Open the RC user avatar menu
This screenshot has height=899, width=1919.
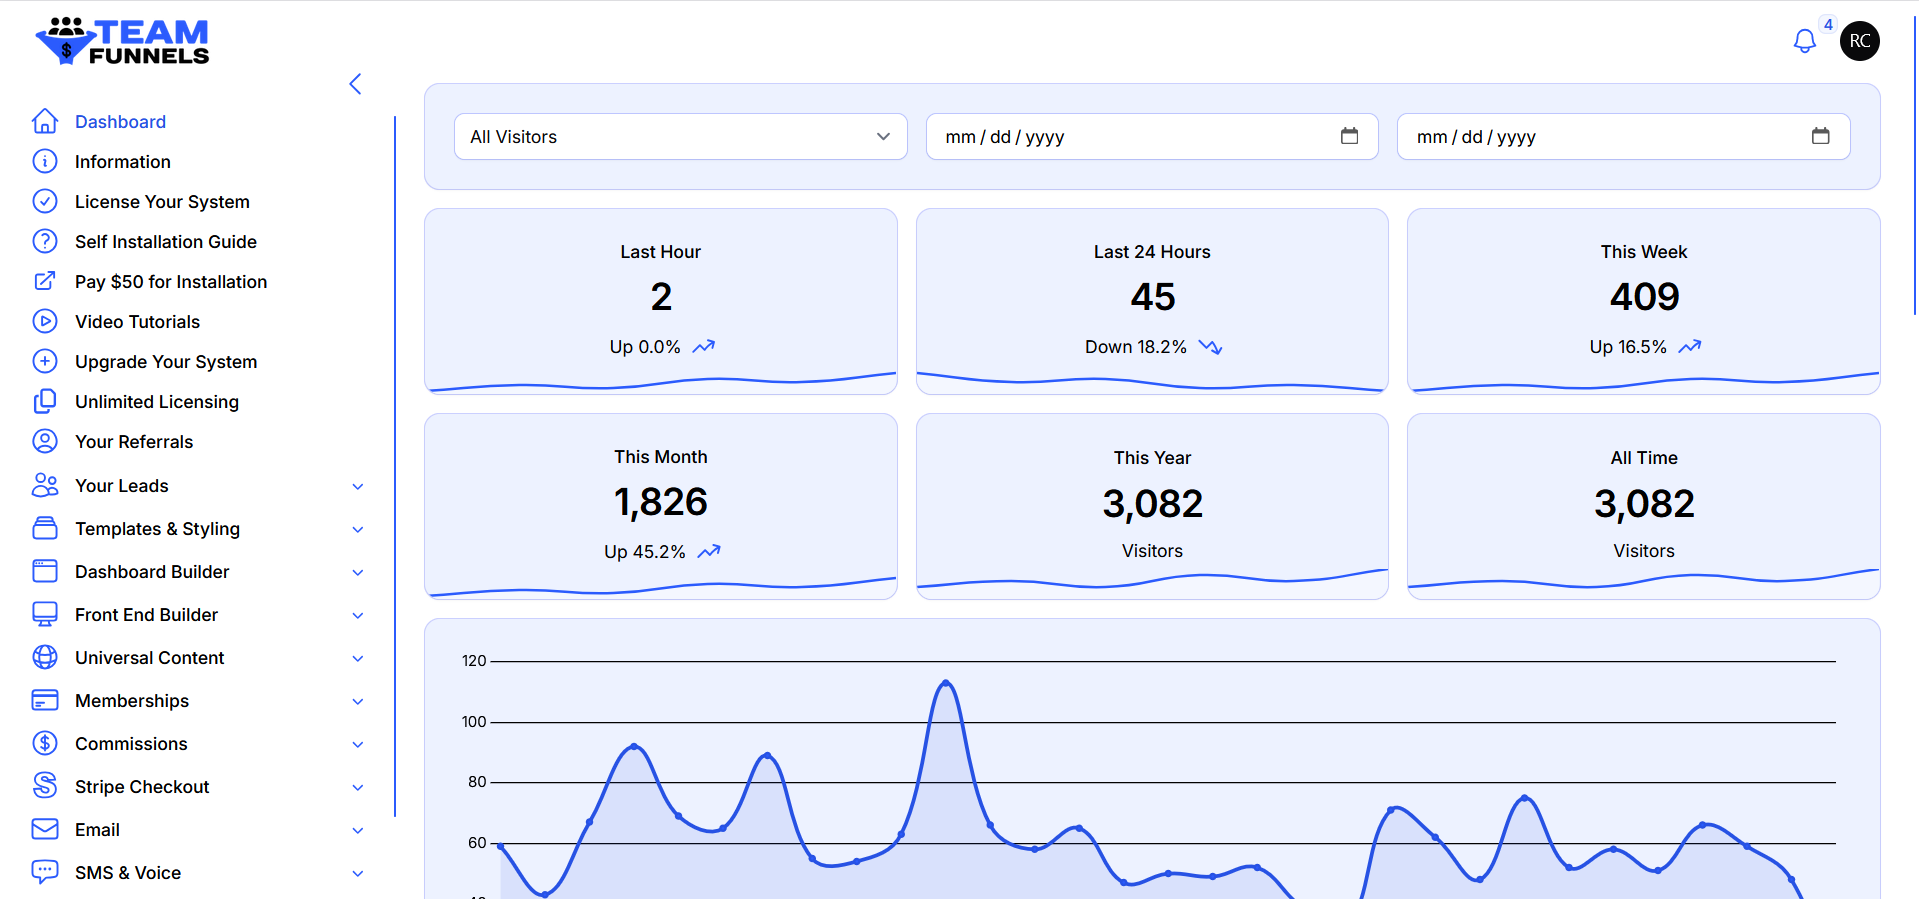[x=1859, y=41]
